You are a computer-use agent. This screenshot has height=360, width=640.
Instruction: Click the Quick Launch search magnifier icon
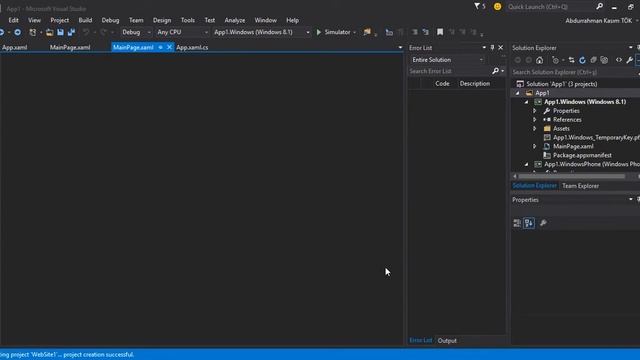pyautogui.click(x=599, y=6)
